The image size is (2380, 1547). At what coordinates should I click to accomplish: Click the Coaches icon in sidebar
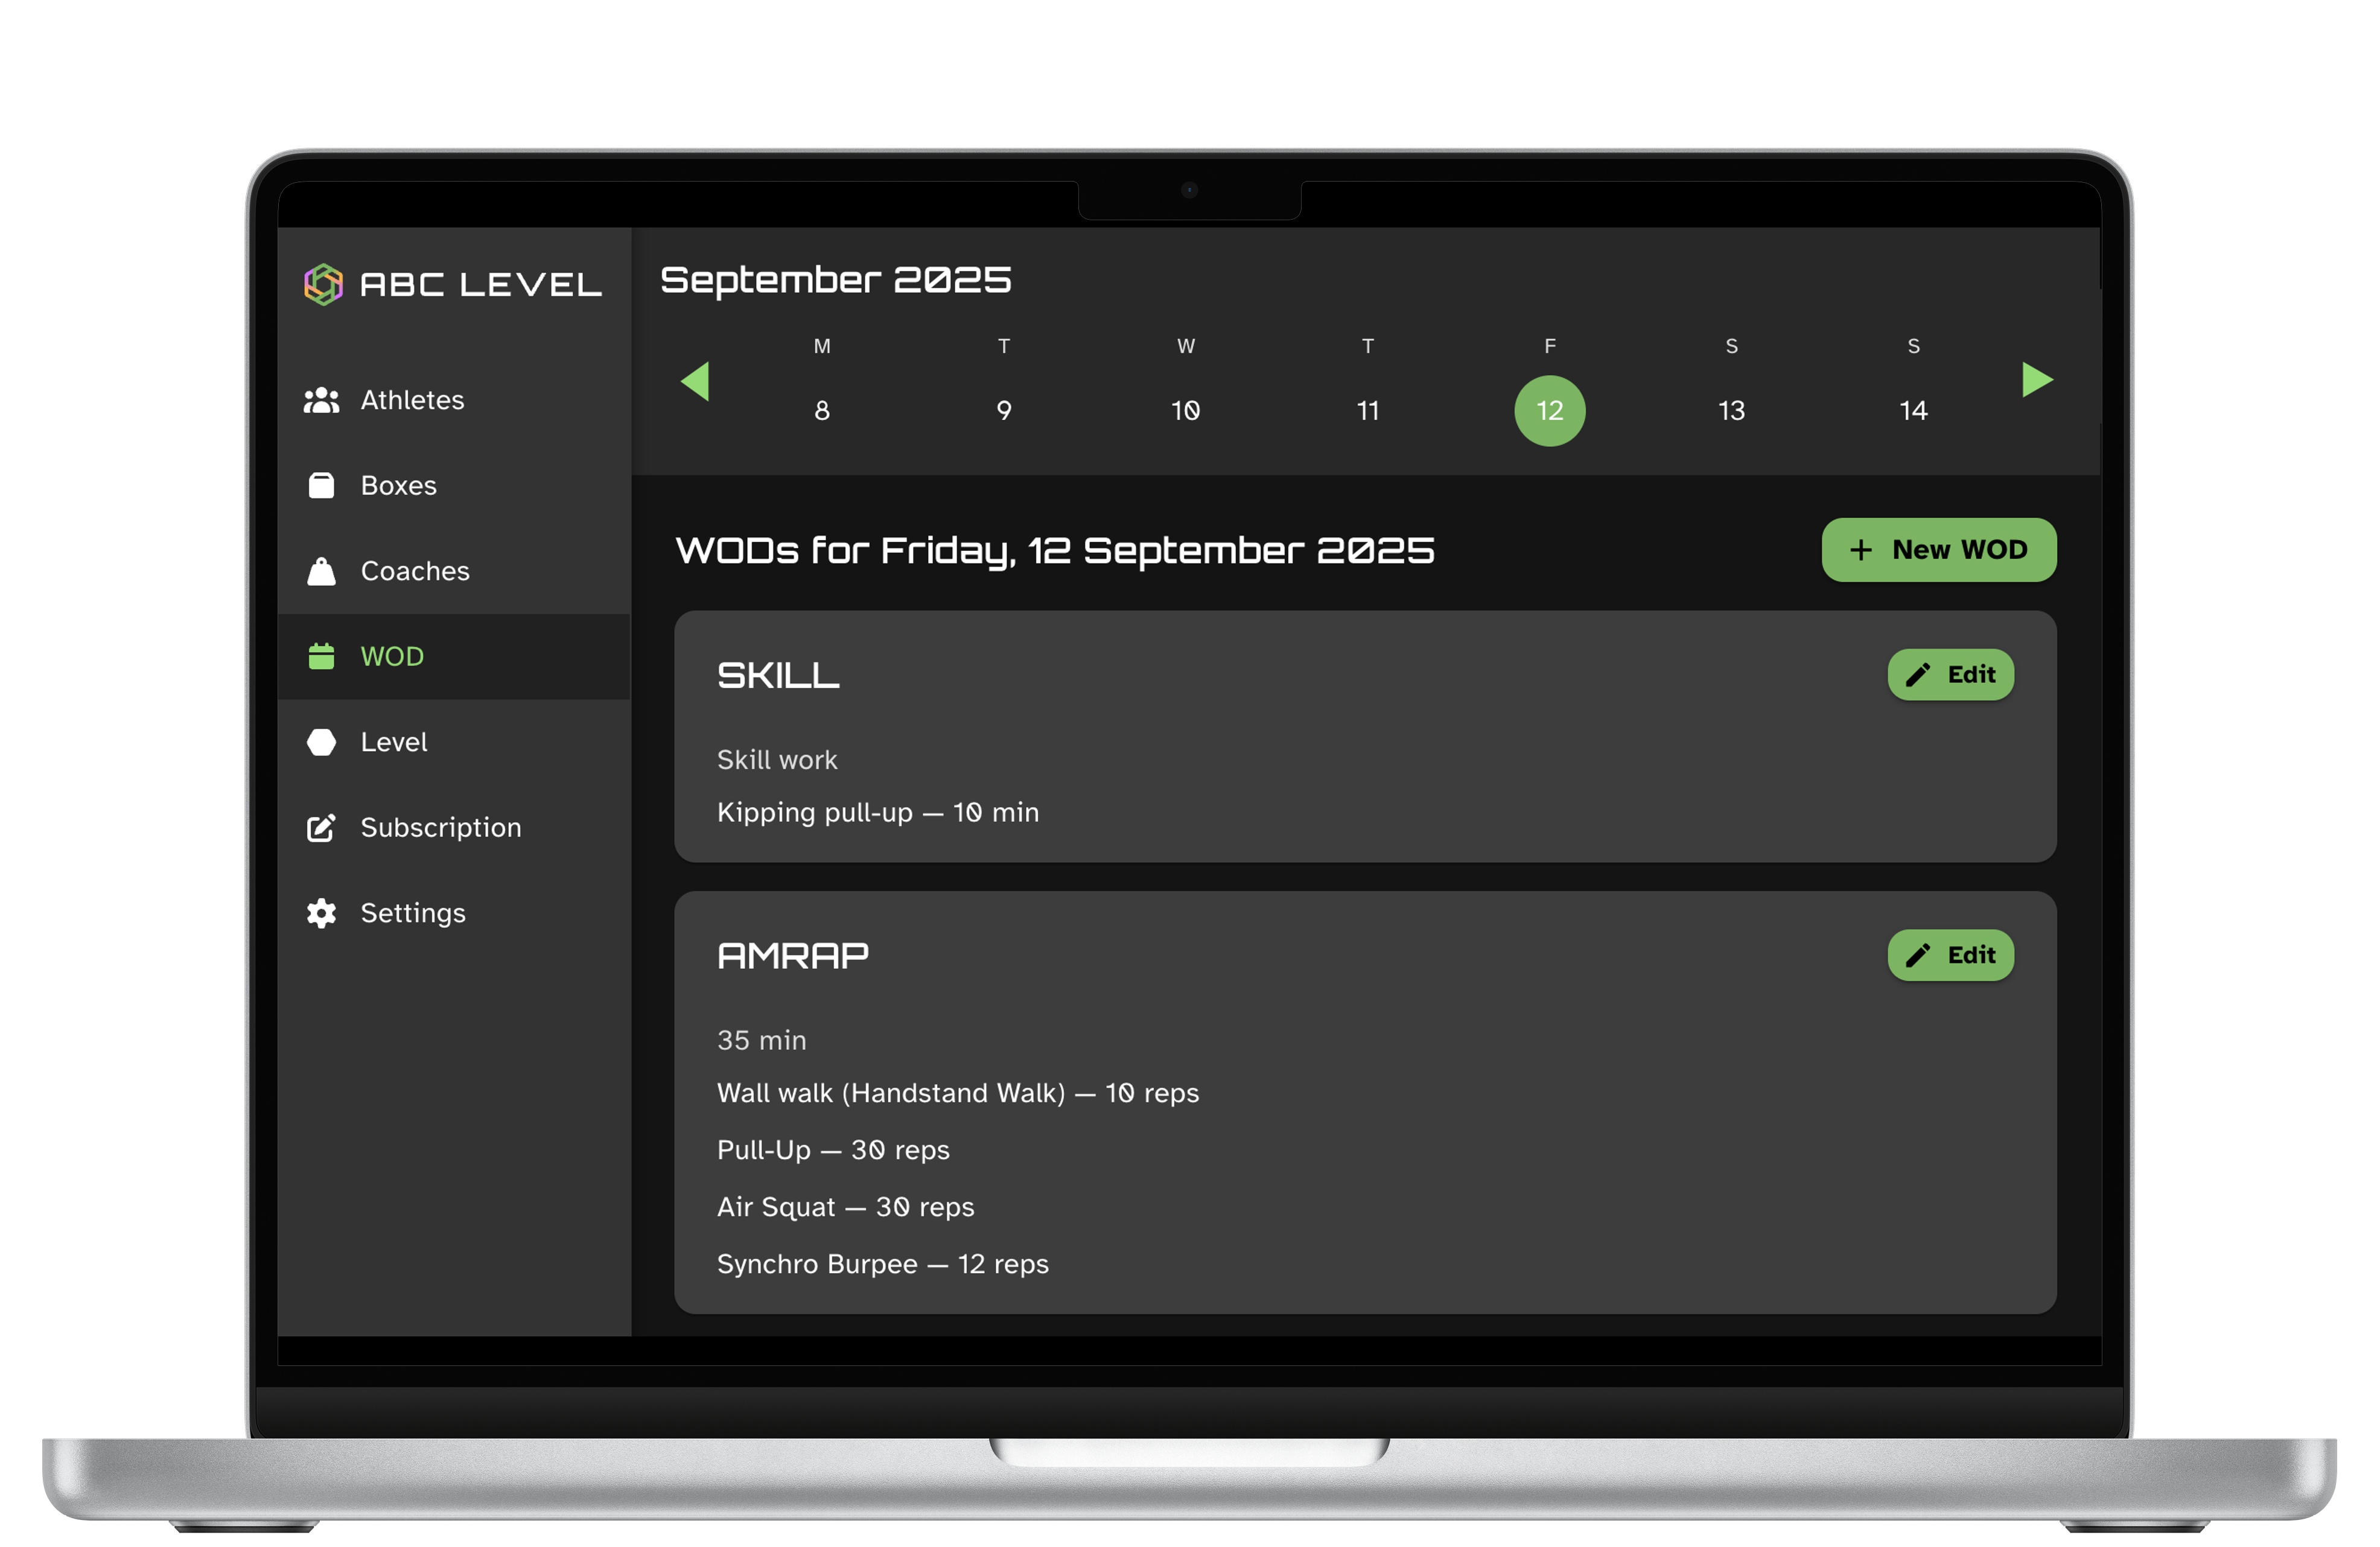click(322, 571)
